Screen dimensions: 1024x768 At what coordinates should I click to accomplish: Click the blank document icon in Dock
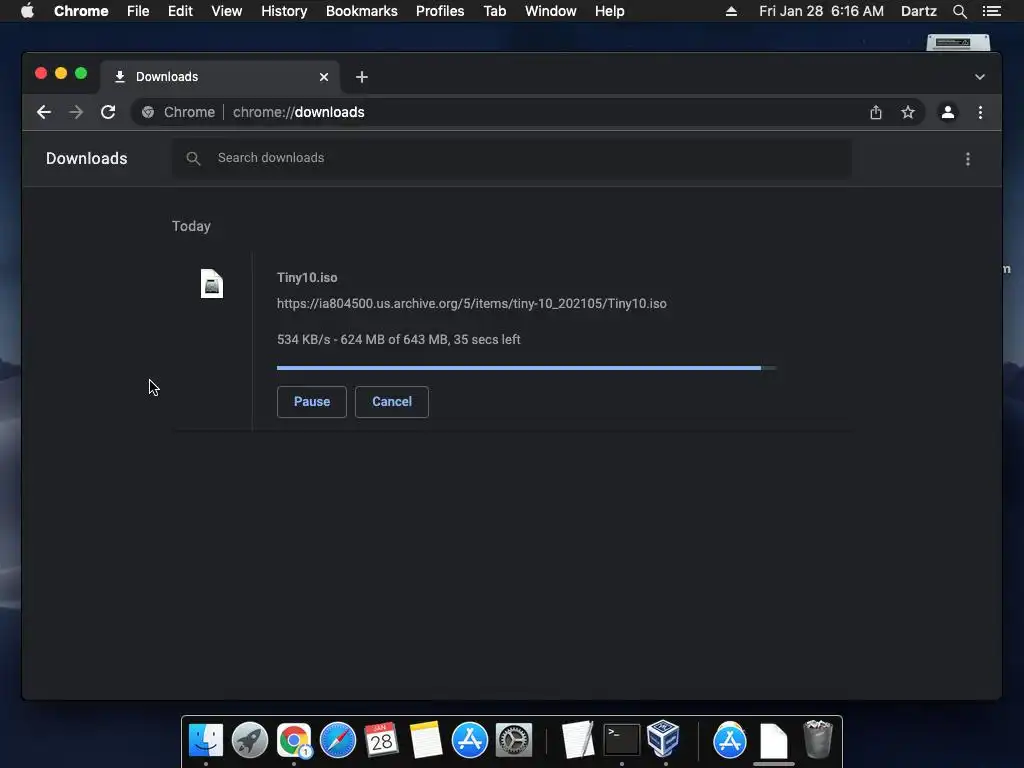click(774, 741)
